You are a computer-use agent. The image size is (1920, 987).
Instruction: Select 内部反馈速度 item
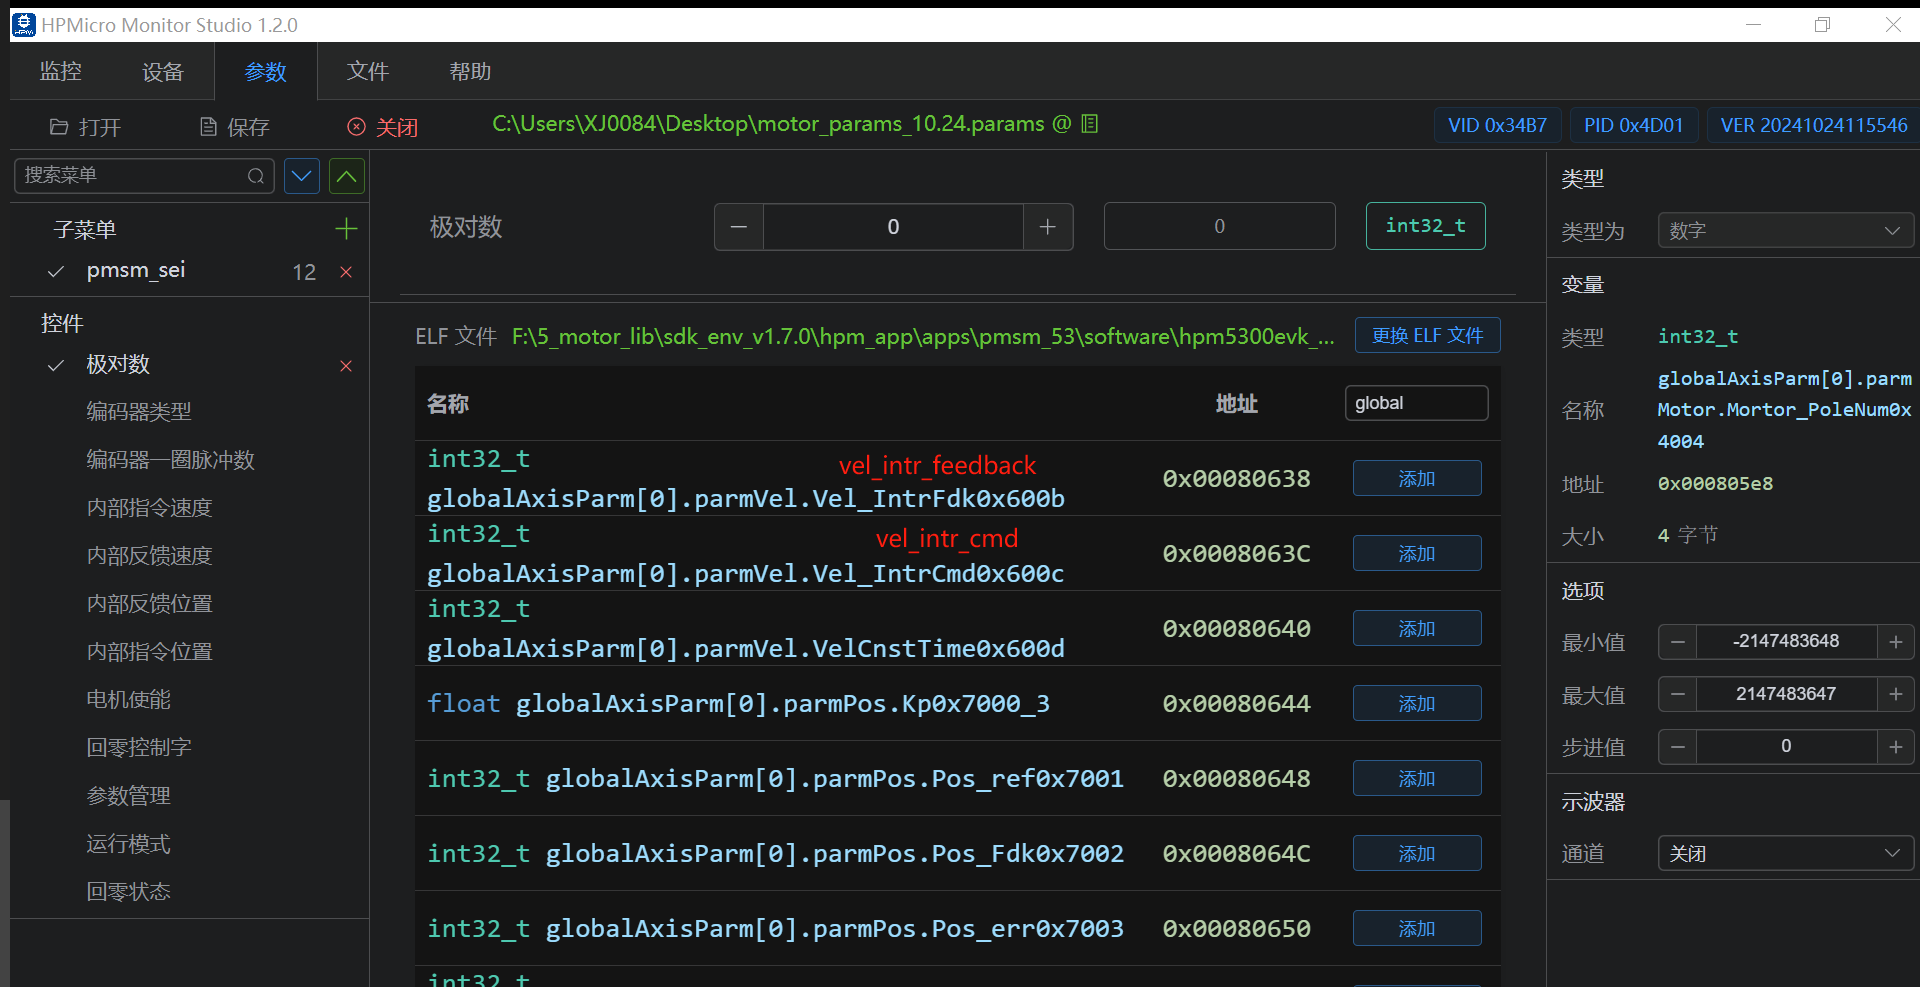click(150, 556)
